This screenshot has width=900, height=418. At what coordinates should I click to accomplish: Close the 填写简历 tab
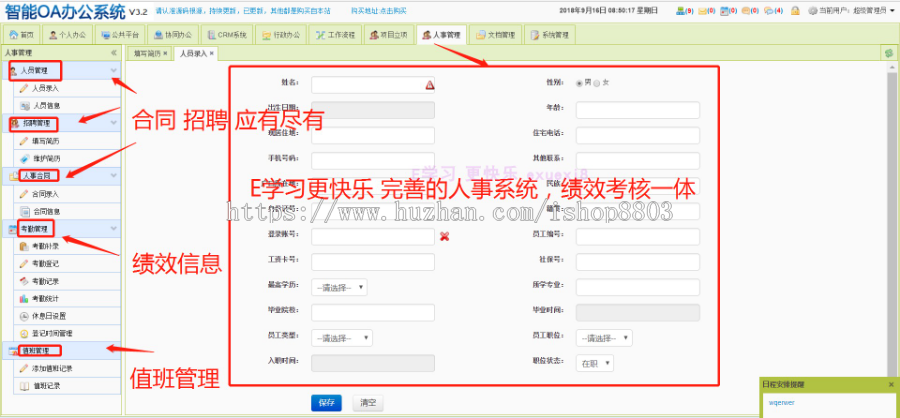tap(165, 52)
